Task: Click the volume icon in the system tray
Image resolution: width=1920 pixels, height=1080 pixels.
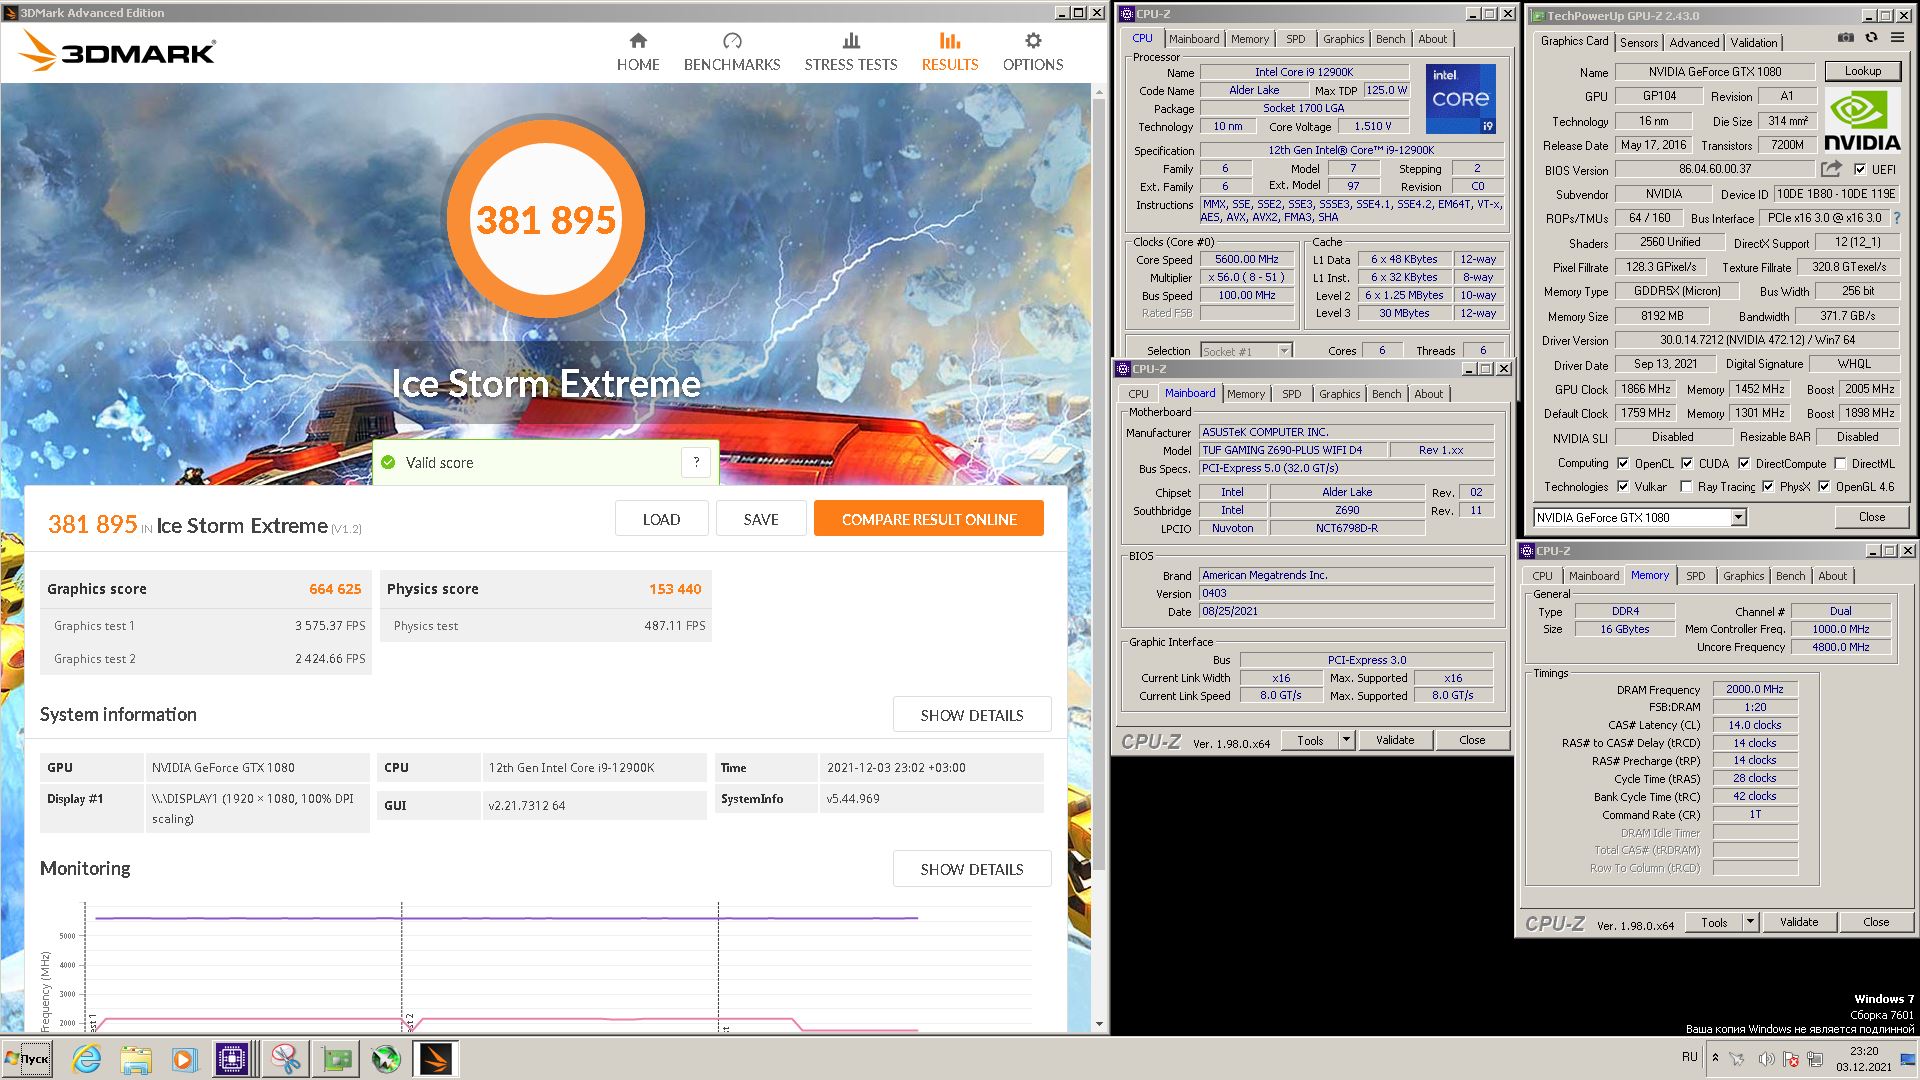Action: point(1766,1058)
